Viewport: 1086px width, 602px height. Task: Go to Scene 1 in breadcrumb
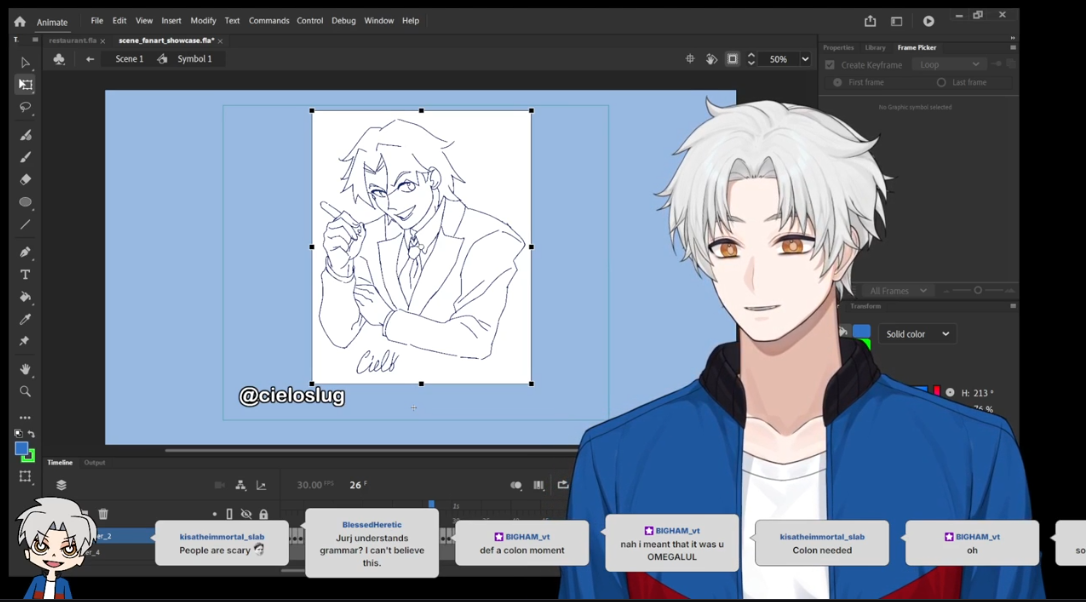130,59
